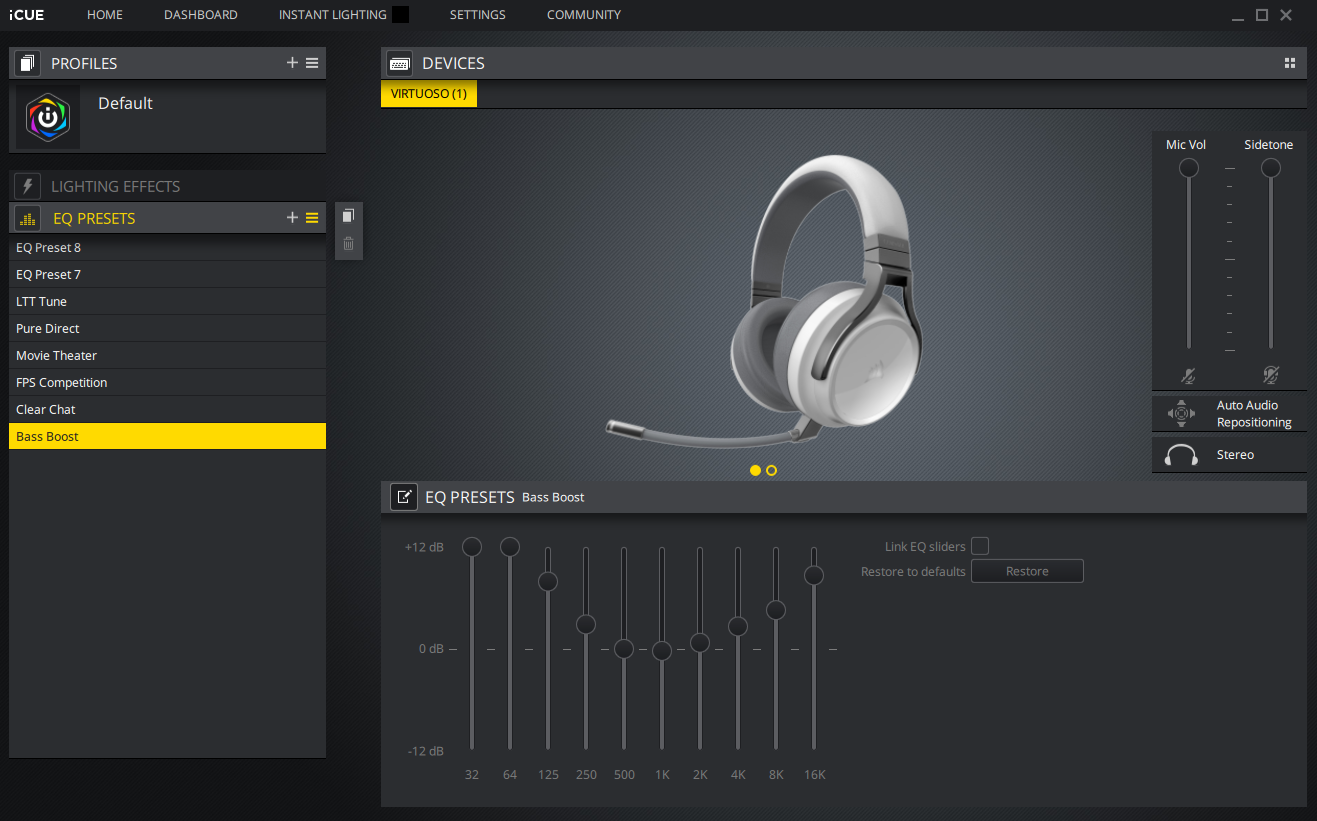Open the SETTINGS menu
The height and width of the screenshot is (821, 1317).
478,15
